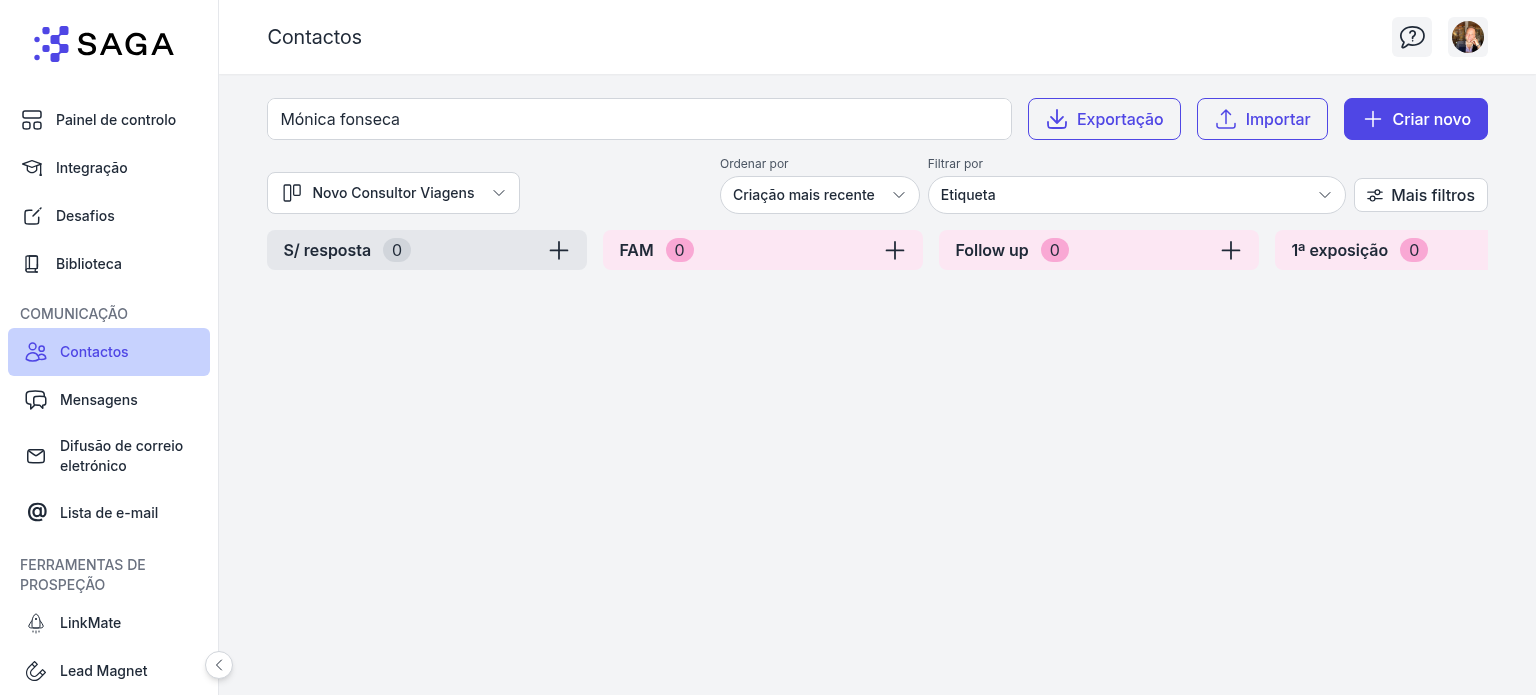This screenshot has height=695, width=1536.
Task: Add a card to Follow up column
Action: coord(1230,250)
